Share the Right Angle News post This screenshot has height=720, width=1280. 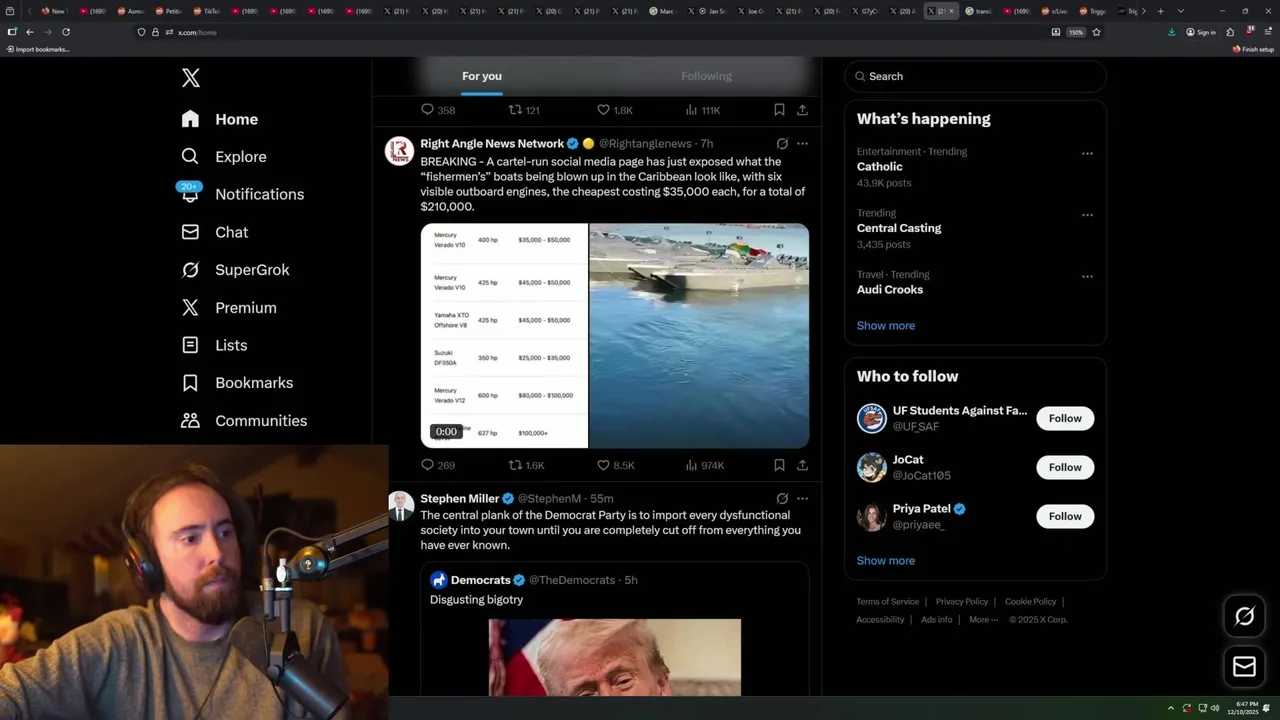pos(802,465)
